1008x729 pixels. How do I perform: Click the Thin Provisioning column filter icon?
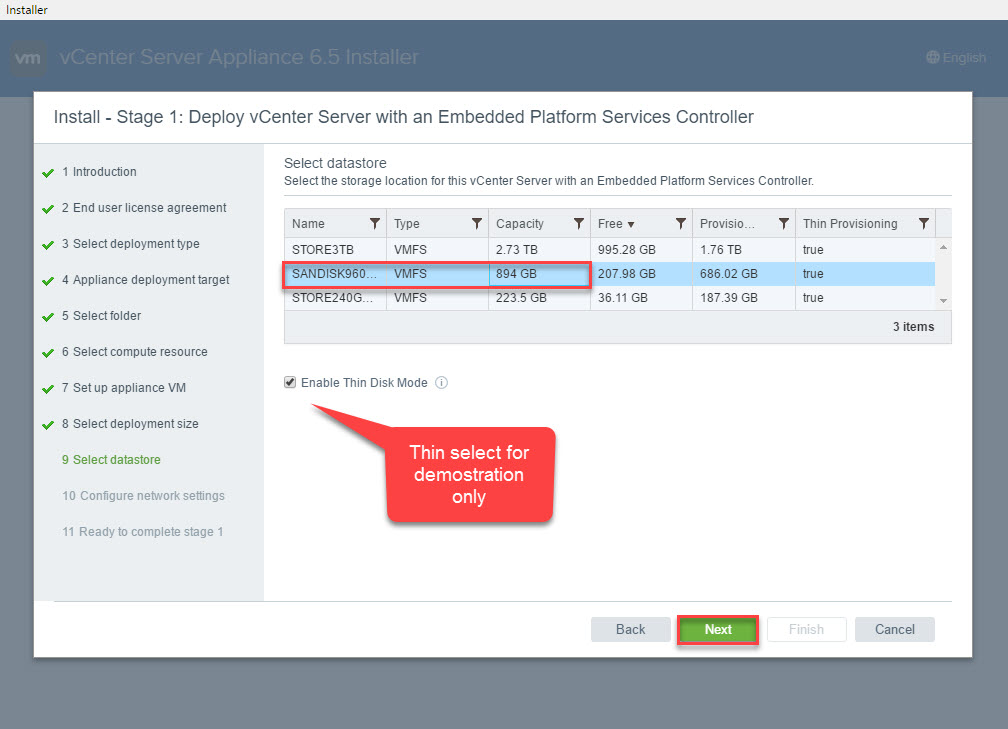[x=924, y=224]
